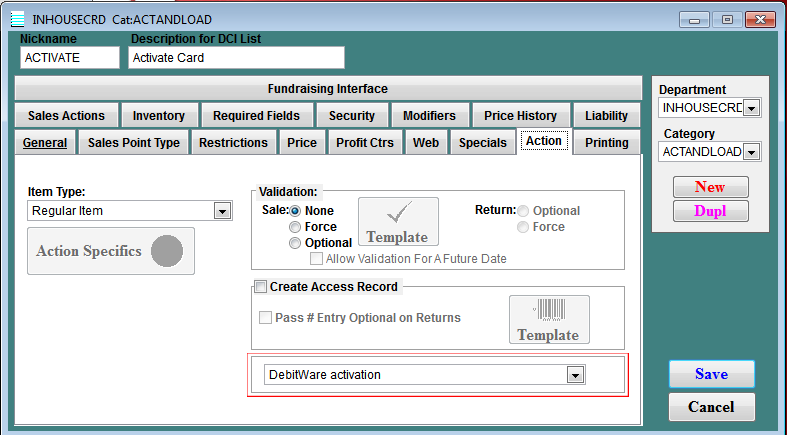
Task: Select the Optional return validation option
Action: (x=523, y=211)
